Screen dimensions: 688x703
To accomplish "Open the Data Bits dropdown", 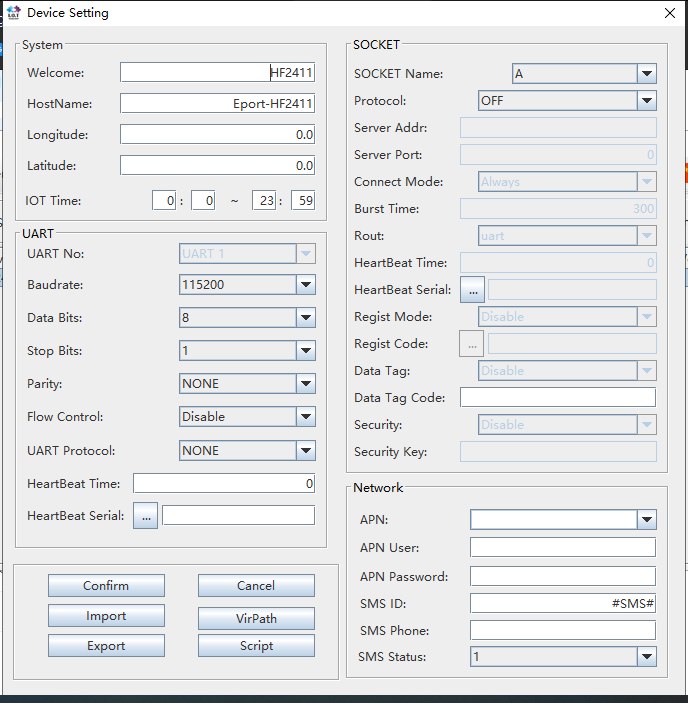I will click(306, 318).
